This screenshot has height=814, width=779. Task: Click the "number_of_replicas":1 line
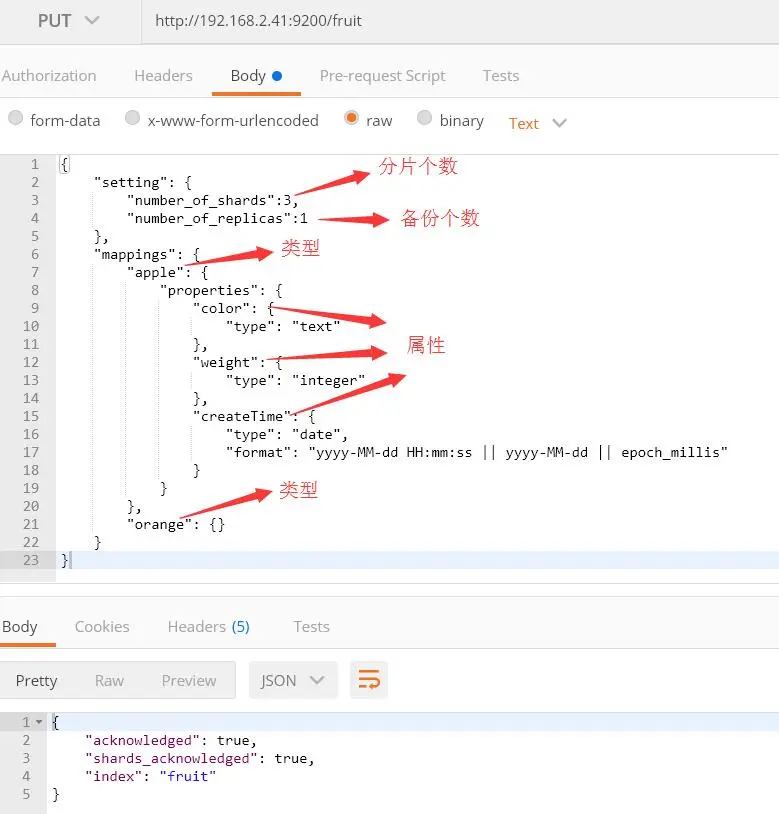(x=217, y=219)
